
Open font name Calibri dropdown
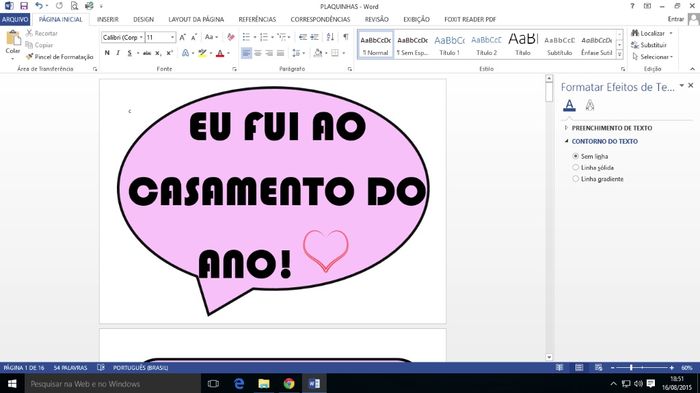pyautogui.click(x=142, y=37)
